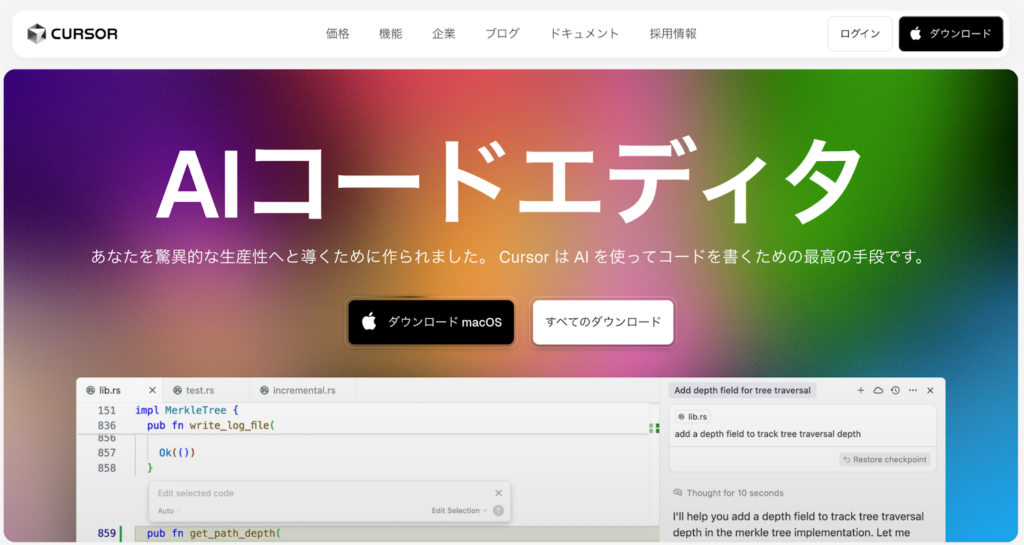Expand 'Thought for 10 seconds' section
The image size is (1024, 545).
(x=728, y=493)
